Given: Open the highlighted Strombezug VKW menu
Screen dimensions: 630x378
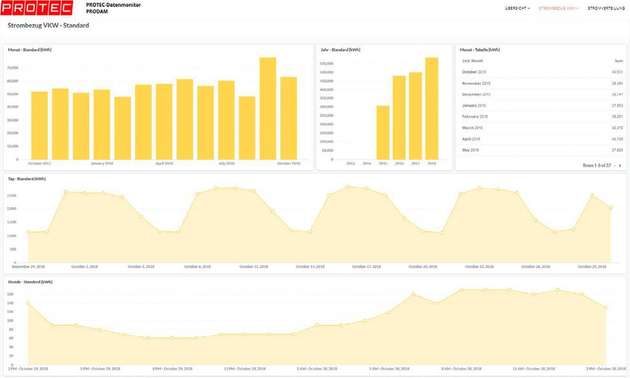Looking at the screenshot, I should [x=558, y=8].
